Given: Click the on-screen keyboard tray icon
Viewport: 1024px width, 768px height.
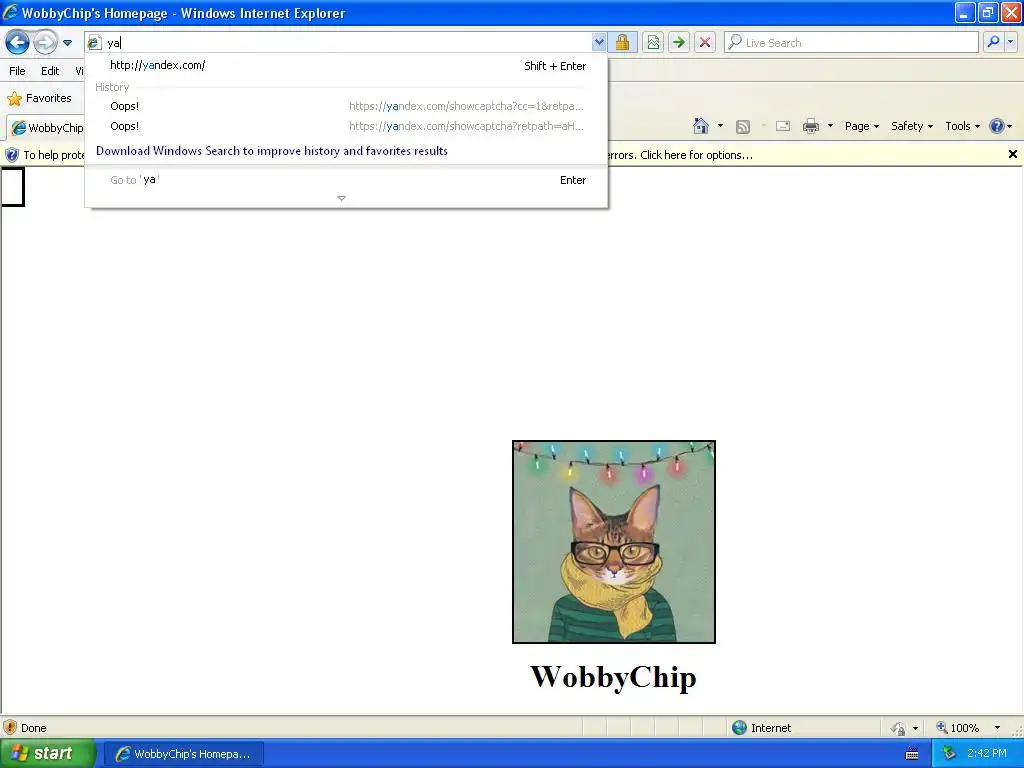Looking at the screenshot, I should pos(912,754).
